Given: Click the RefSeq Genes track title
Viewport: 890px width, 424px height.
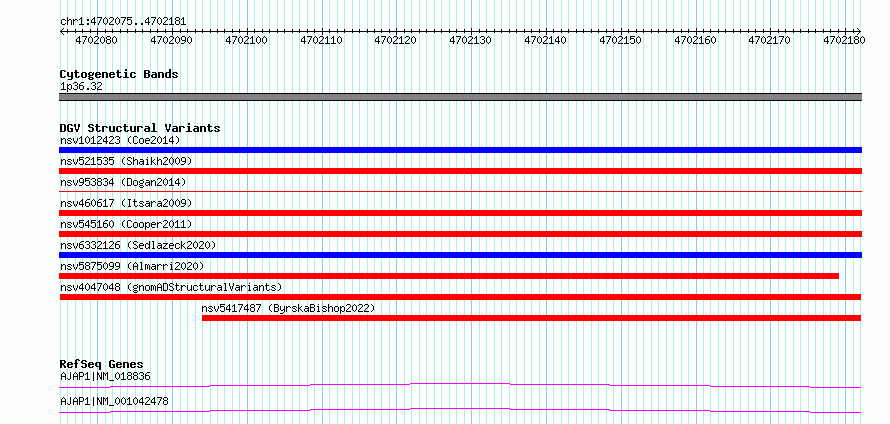Looking at the screenshot, I should pos(102,364).
